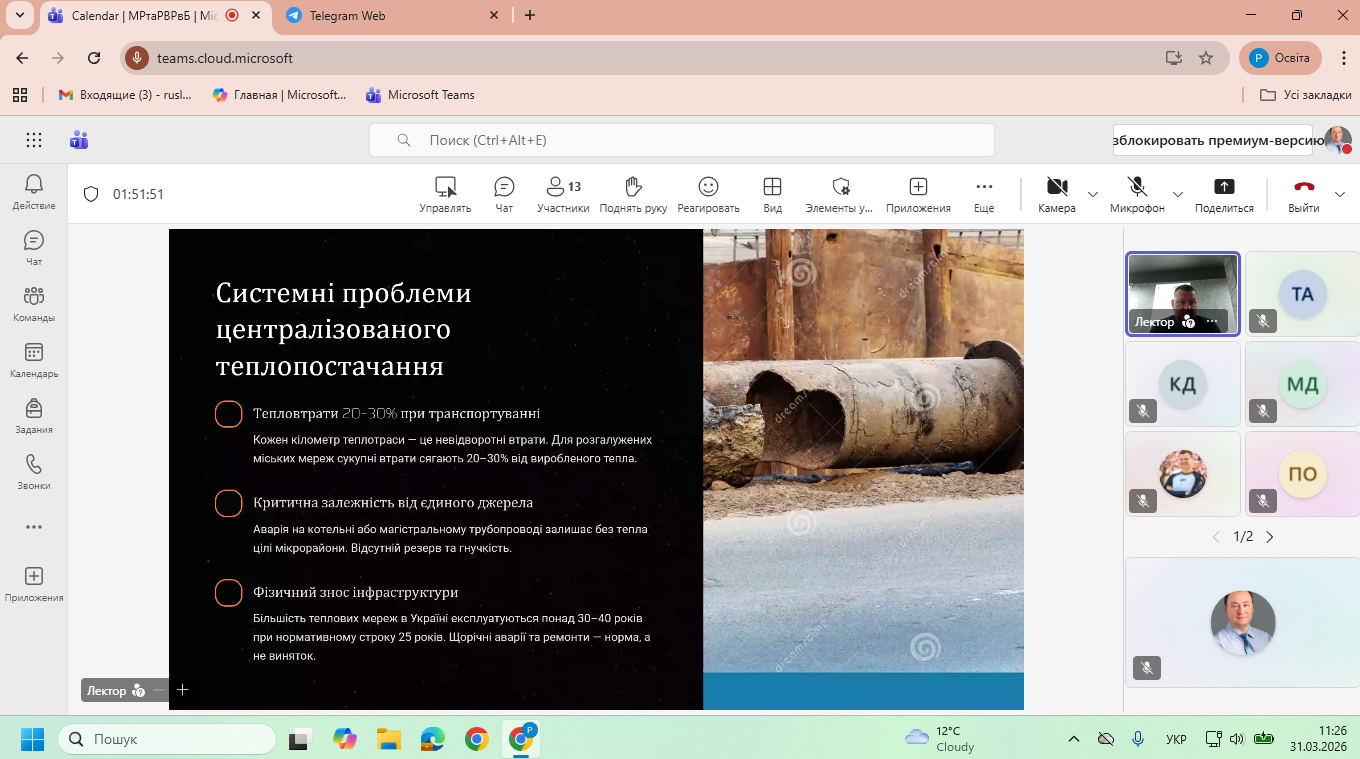Open the Microsoft Teams bookmark

click(420, 95)
